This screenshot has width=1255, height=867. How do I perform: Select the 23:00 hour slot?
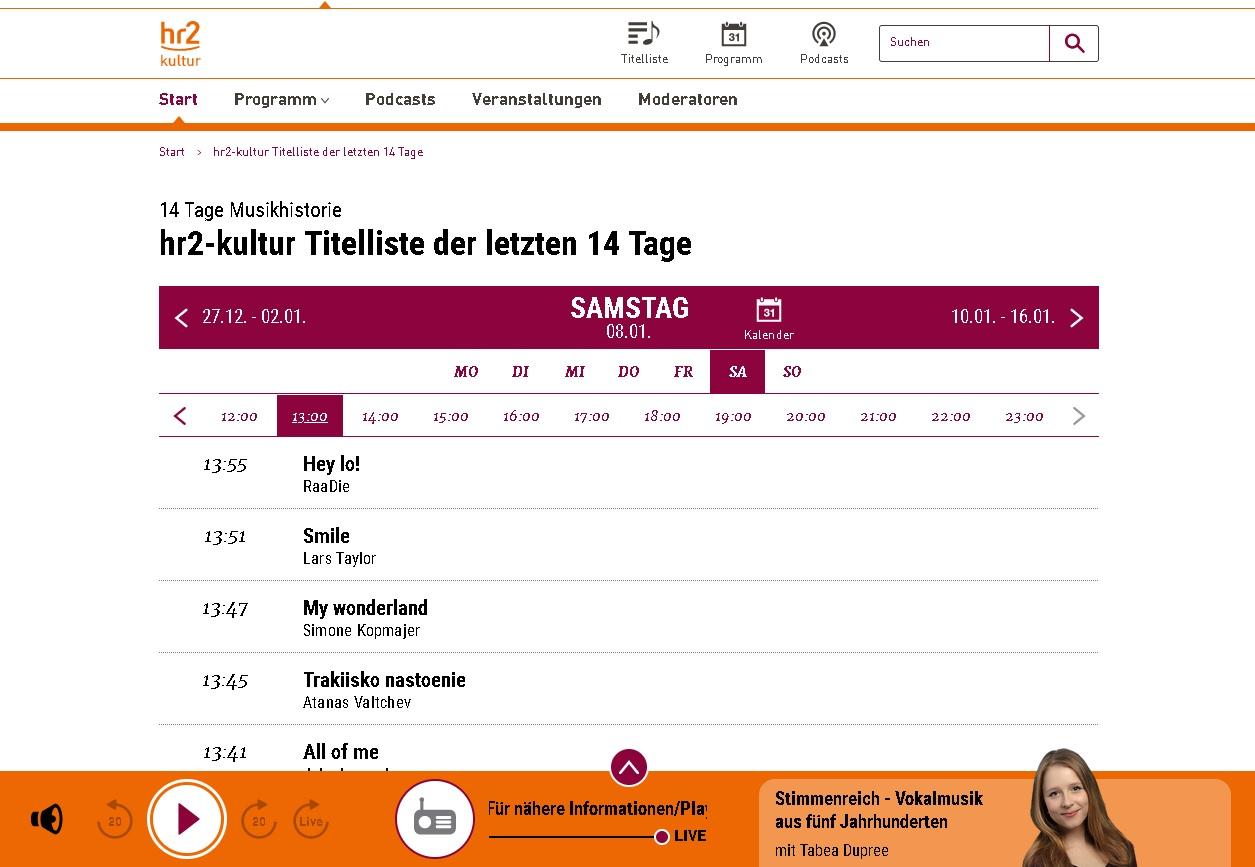1024,416
